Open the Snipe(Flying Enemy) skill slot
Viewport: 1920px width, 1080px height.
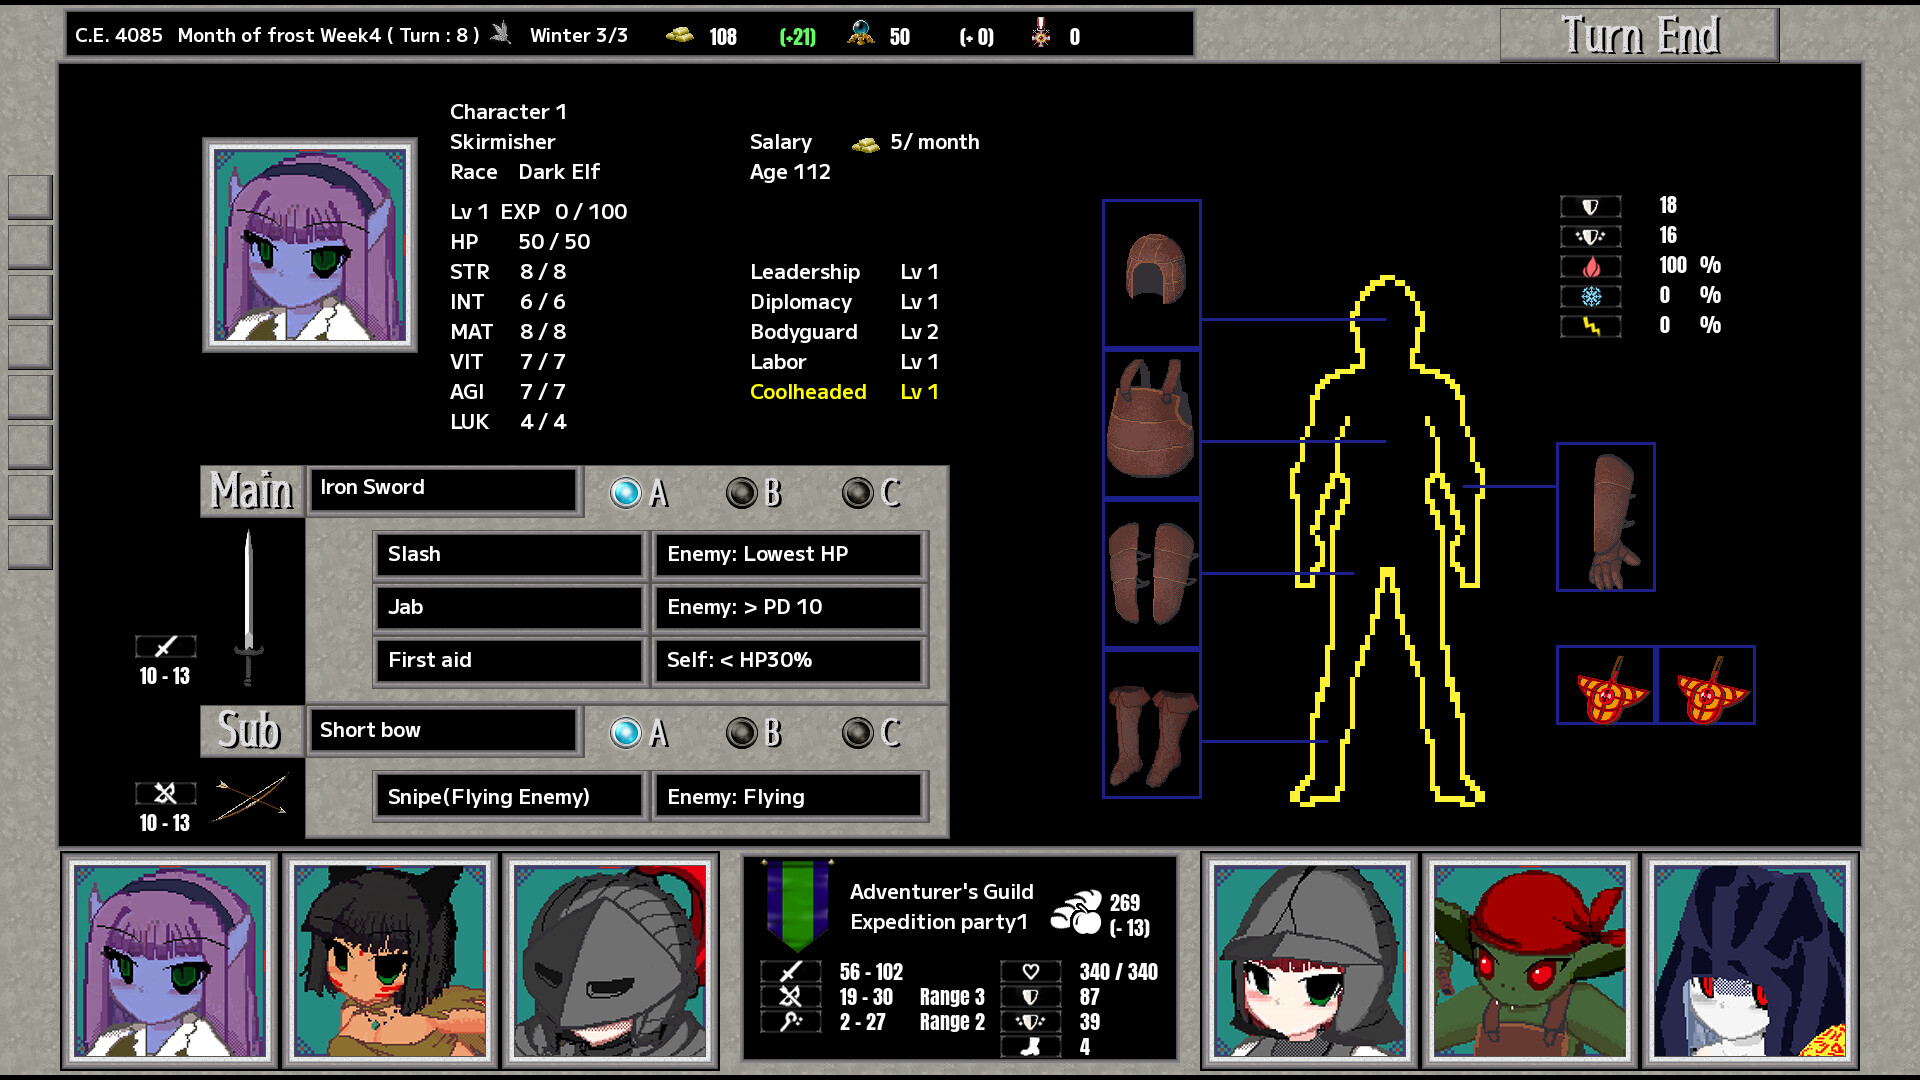[508, 797]
